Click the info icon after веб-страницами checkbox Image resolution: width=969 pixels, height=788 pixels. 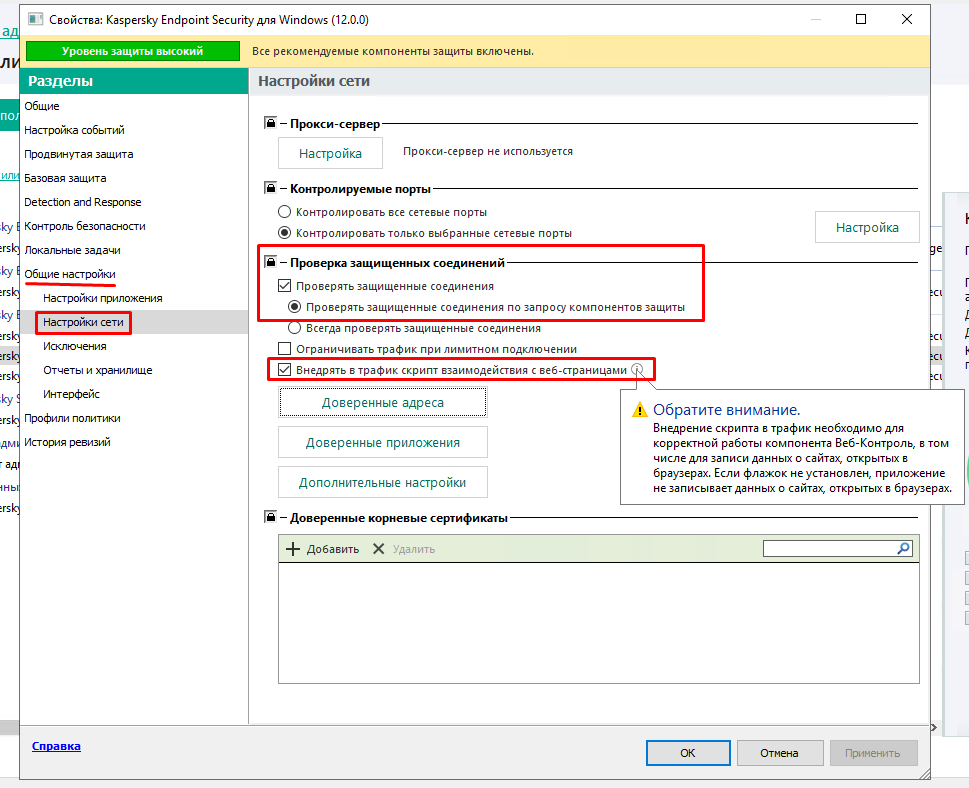pyautogui.click(x=637, y=370)
